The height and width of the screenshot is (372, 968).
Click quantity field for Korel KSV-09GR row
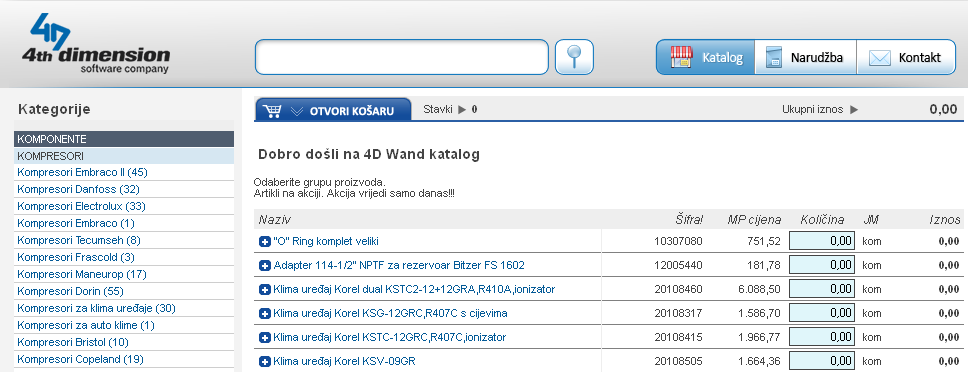pyautogui.click(x=822, y=362)
